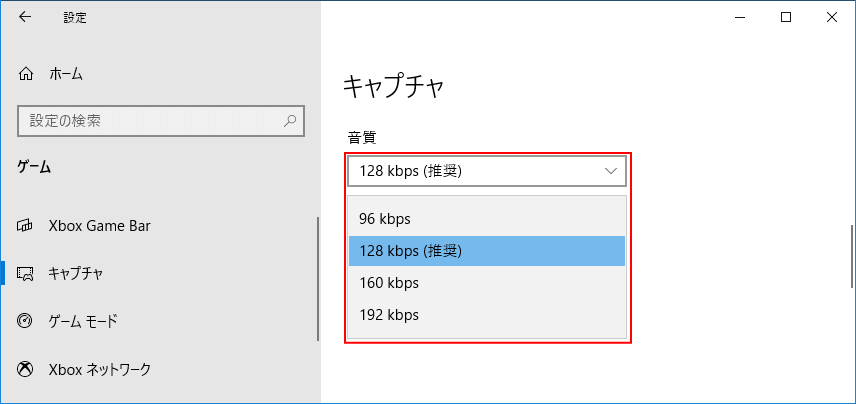Viewport: 856px width, 404px height.
Task: Click the Xbox Game Bar icon
Action: click(26, 225)
